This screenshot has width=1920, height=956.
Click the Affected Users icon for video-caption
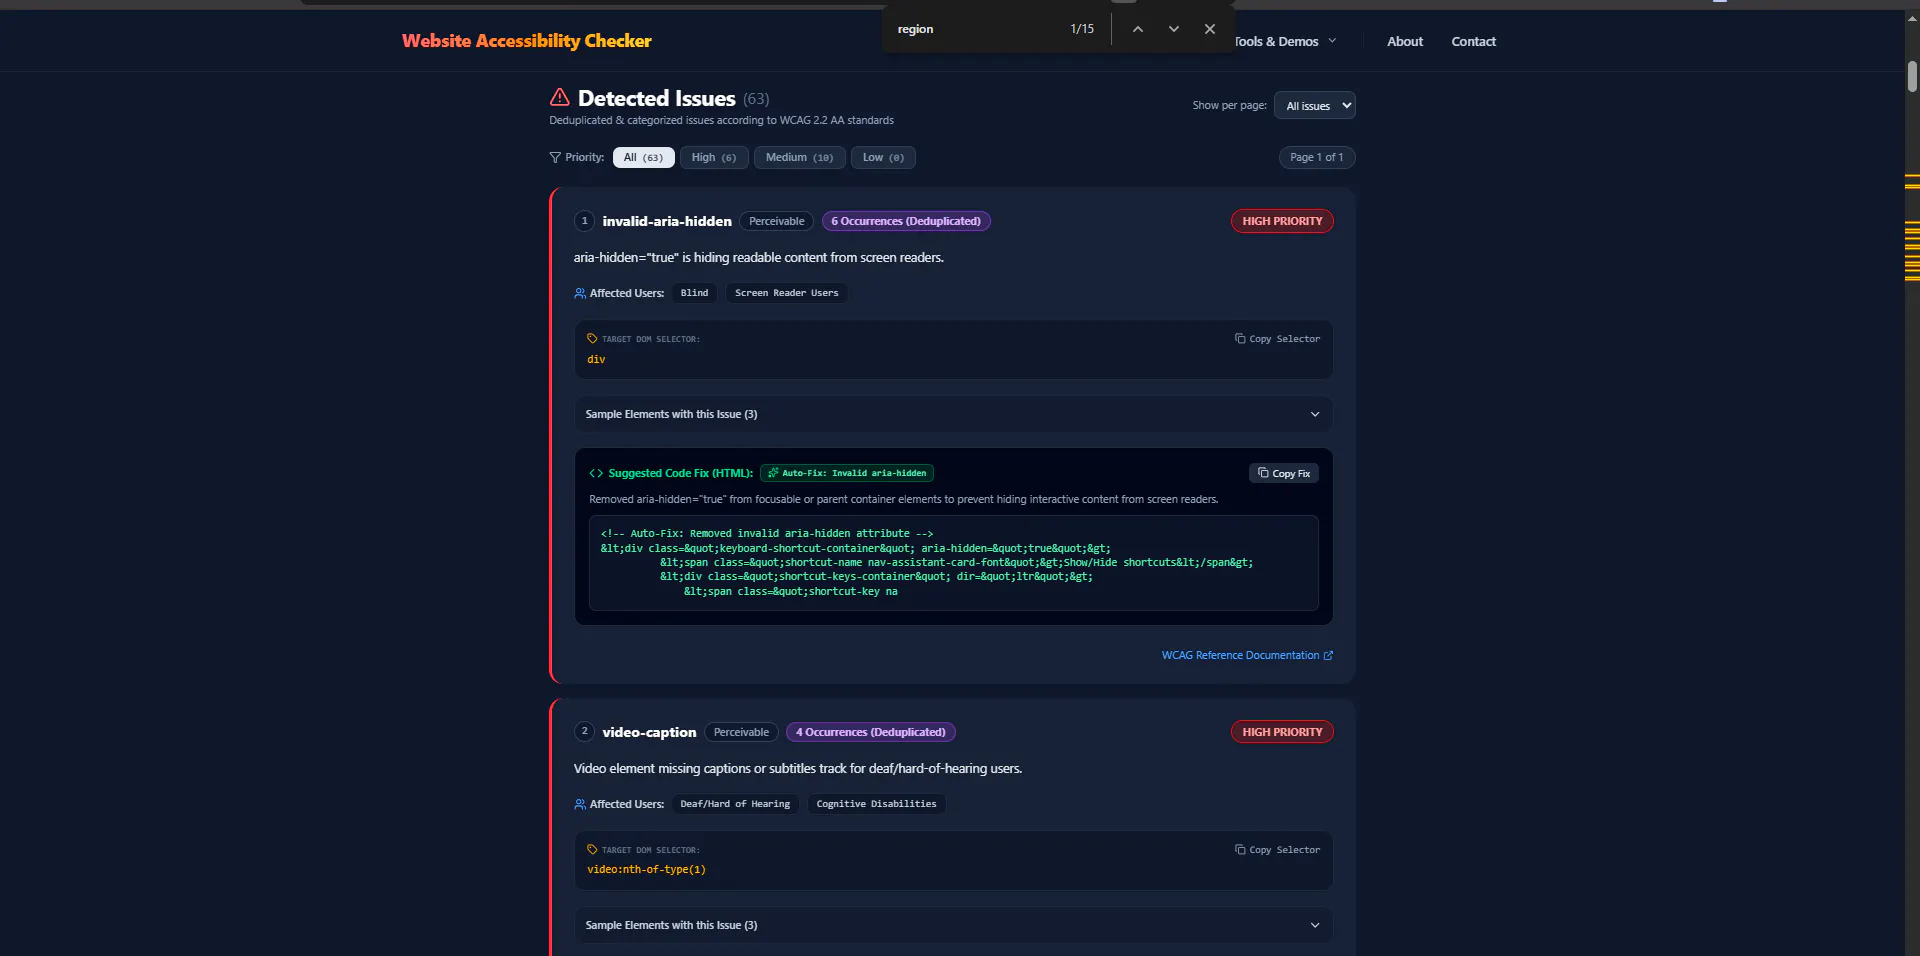580,804
